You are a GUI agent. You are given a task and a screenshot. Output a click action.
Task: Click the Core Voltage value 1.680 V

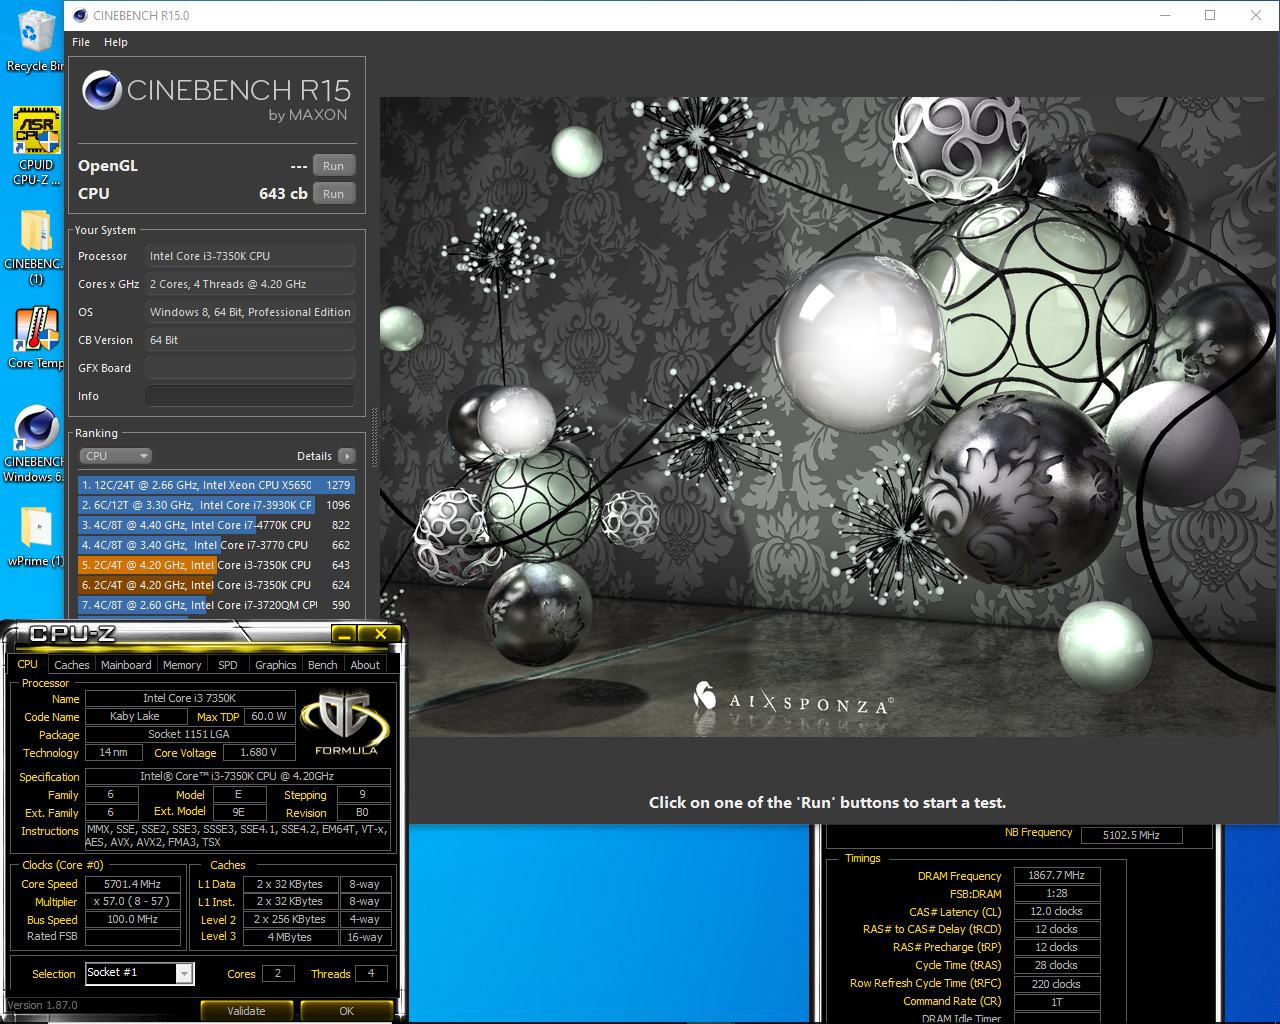[x=258, y=752]
